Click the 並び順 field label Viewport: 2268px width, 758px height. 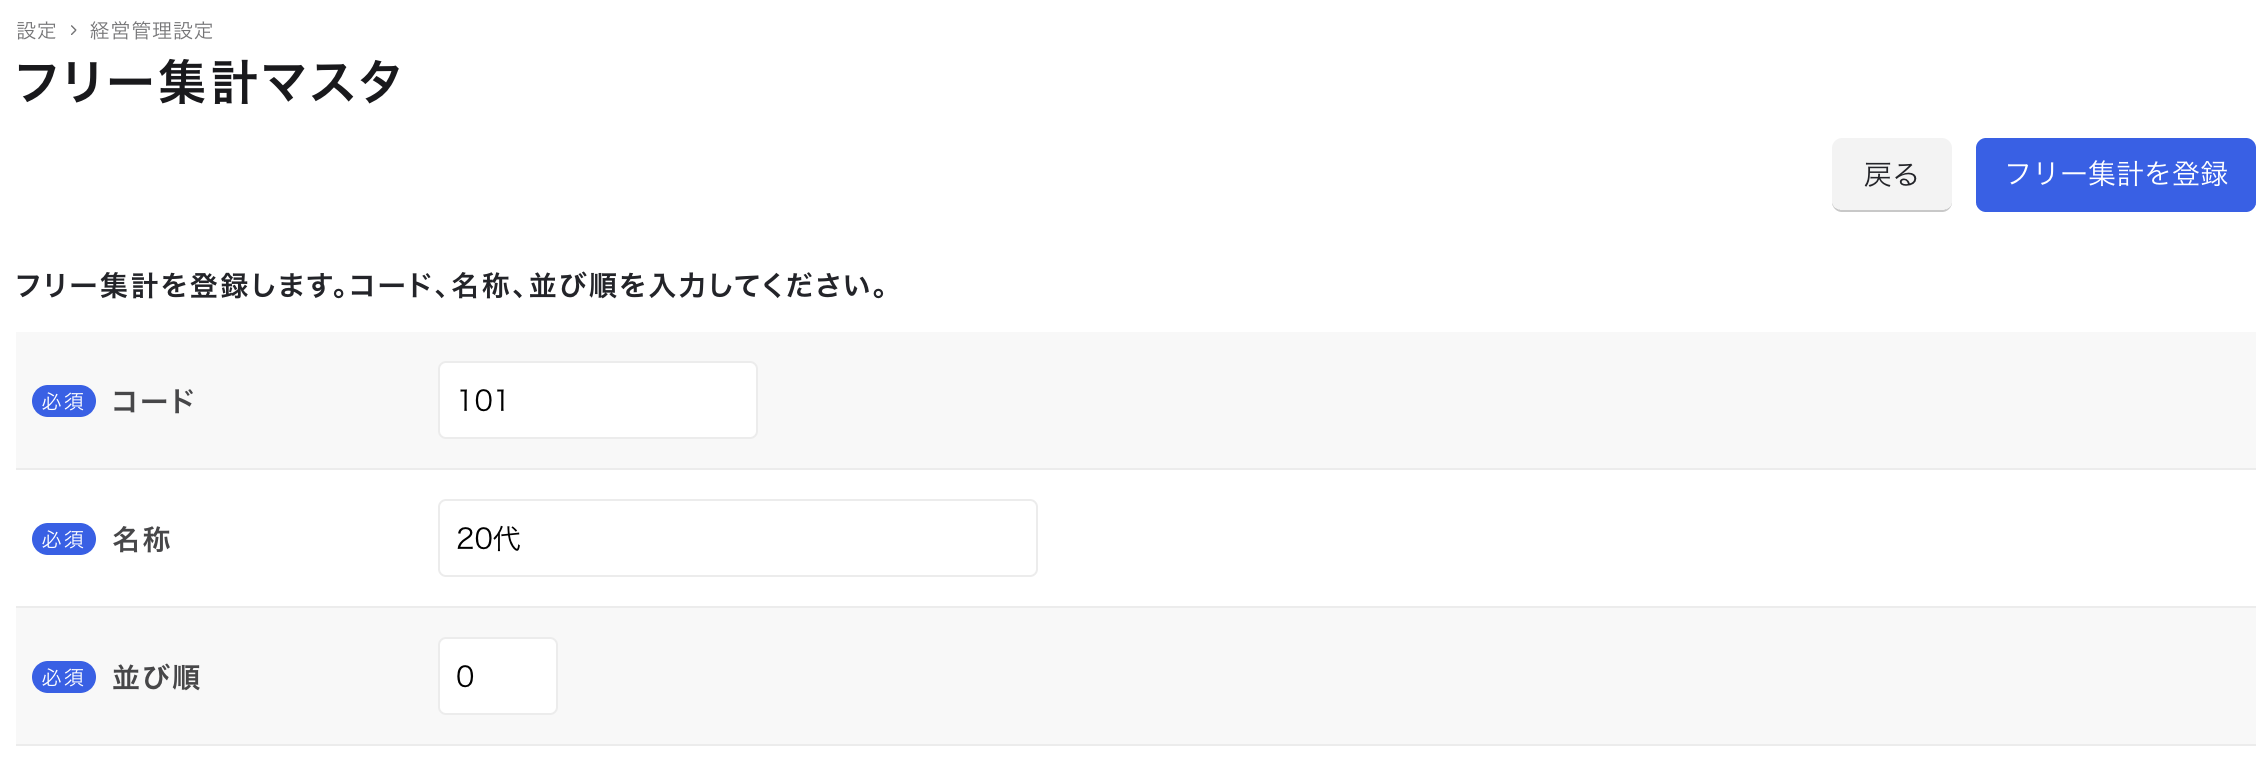(156, 677)
